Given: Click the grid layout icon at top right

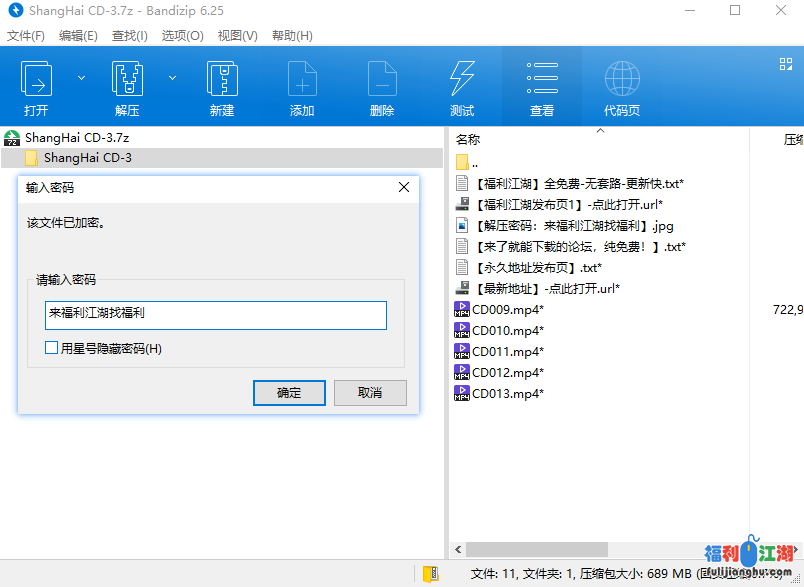Looking at the screenshot, I should (786, 64).
